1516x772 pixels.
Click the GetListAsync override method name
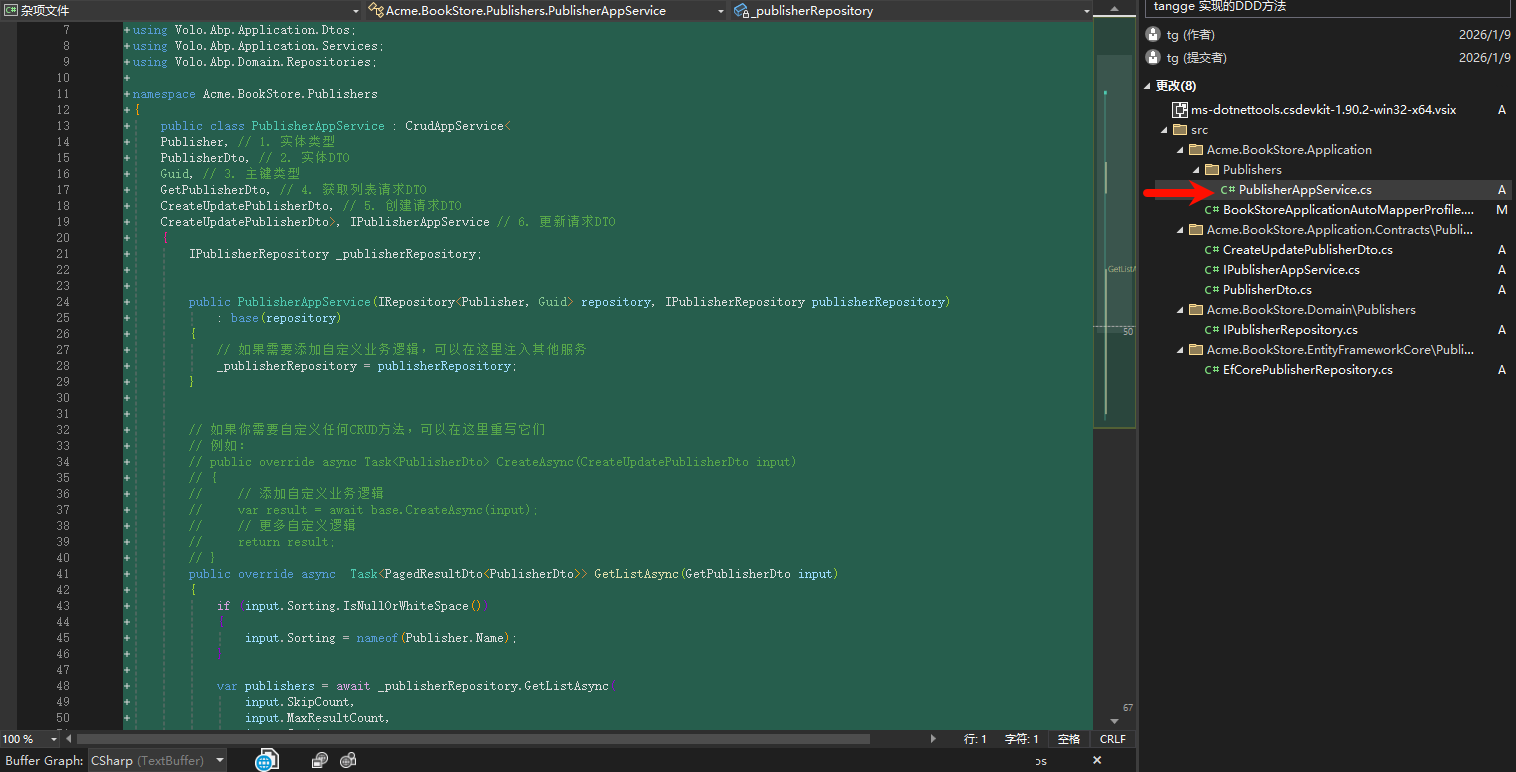click(637, 574)
